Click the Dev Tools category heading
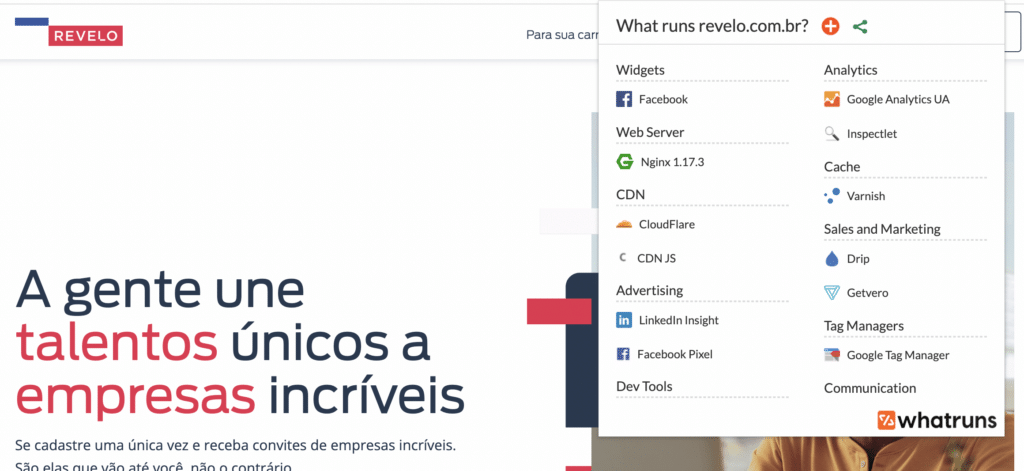 pyautogui.click(x=644, y=386)
